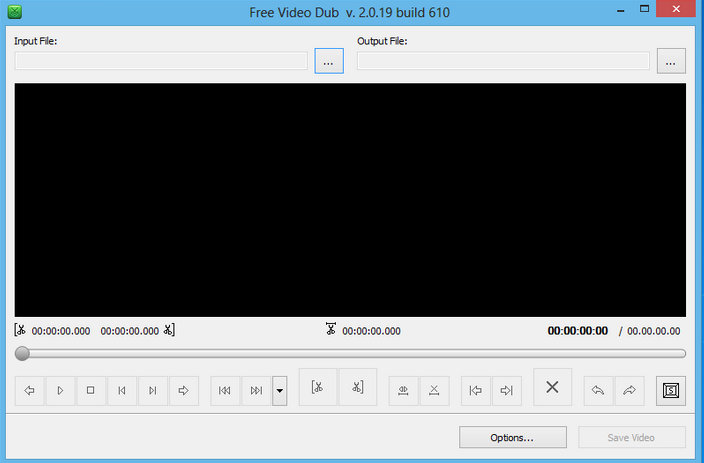This screenshot has width=704, height=463.
Task: Click the left arrow step-back button
Action: tap(30, 391)
